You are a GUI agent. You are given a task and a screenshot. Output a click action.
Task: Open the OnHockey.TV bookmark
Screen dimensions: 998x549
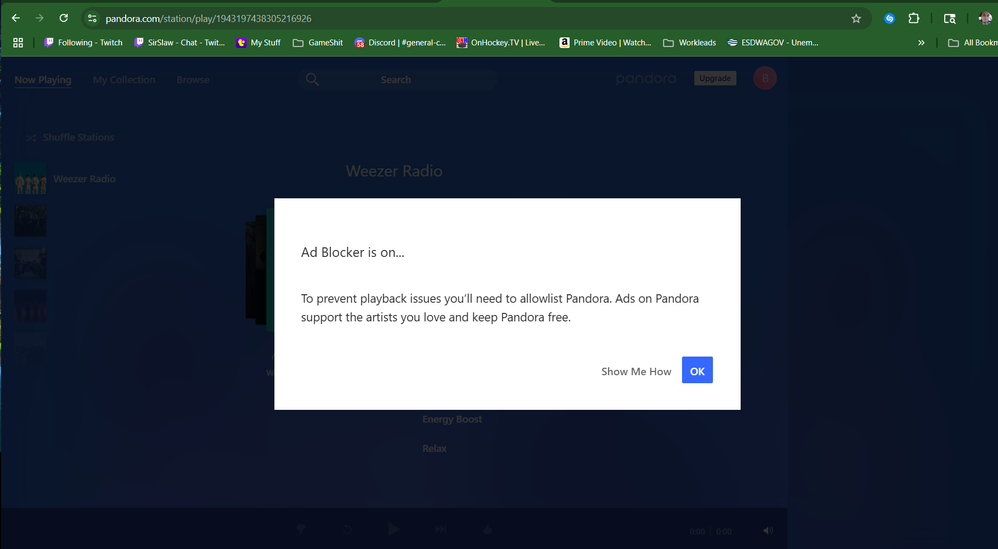coord(501,43)
